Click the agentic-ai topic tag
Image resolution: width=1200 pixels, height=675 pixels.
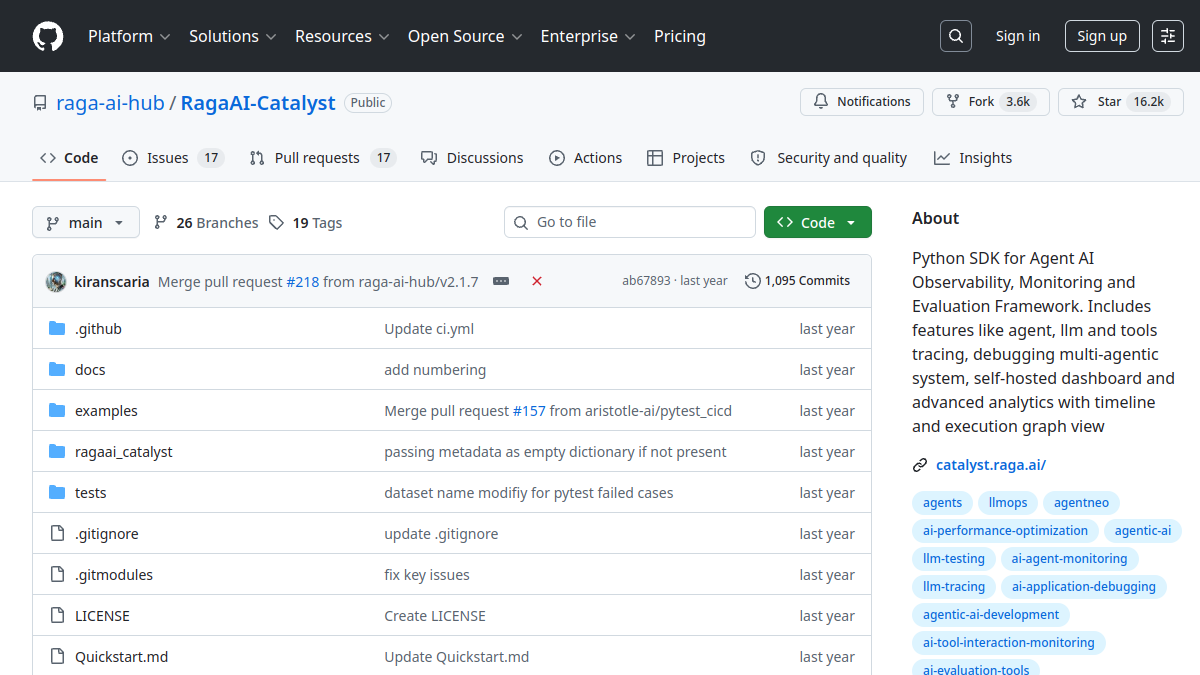[1143, 531]
